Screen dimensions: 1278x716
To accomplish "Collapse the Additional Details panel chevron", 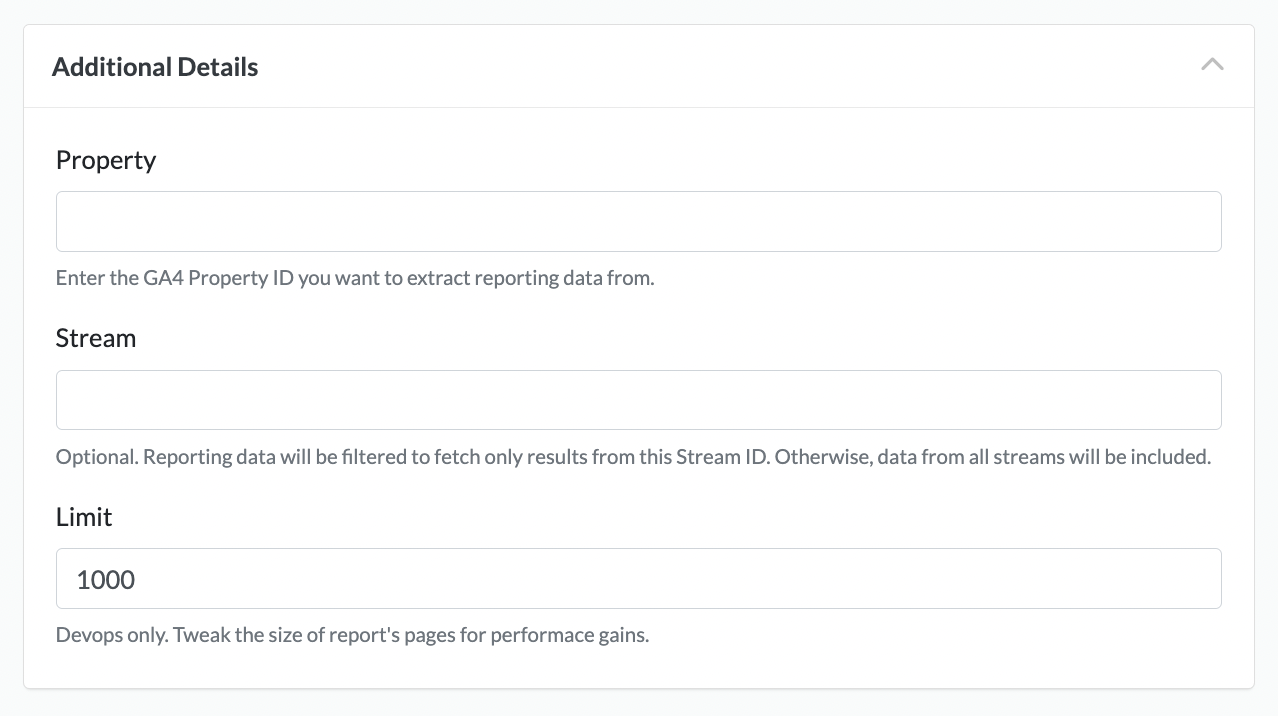I will coord(1212,65).
